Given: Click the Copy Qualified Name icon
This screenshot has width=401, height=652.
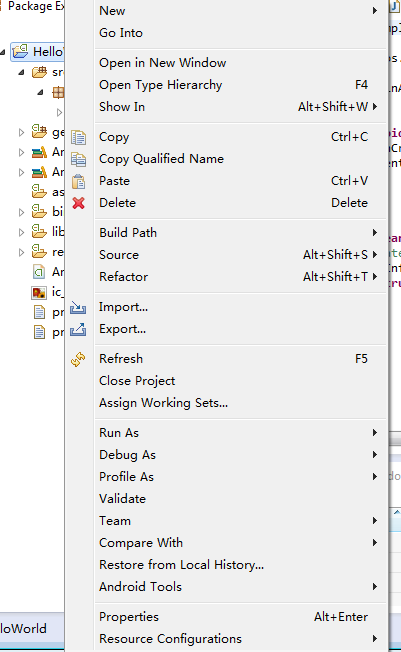Looking at the screenshot, I should click(78, 159).
